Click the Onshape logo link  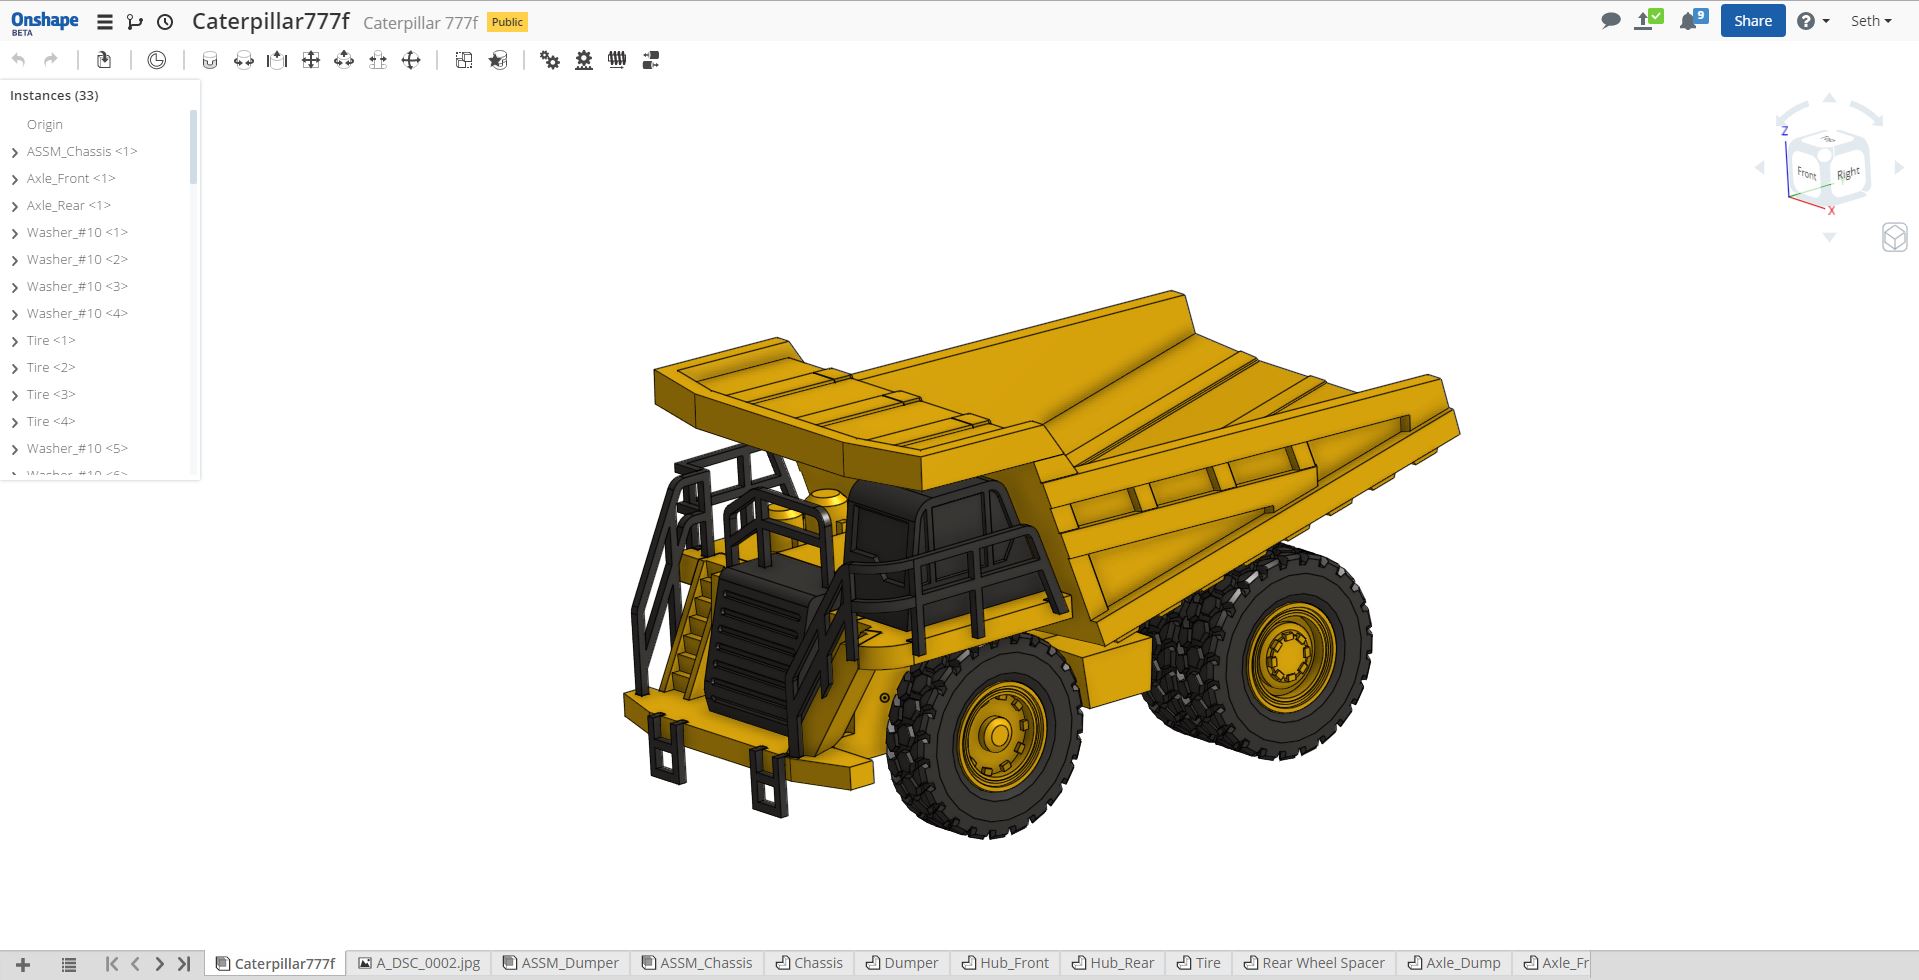pyautogui.click(x=45, y=22)
